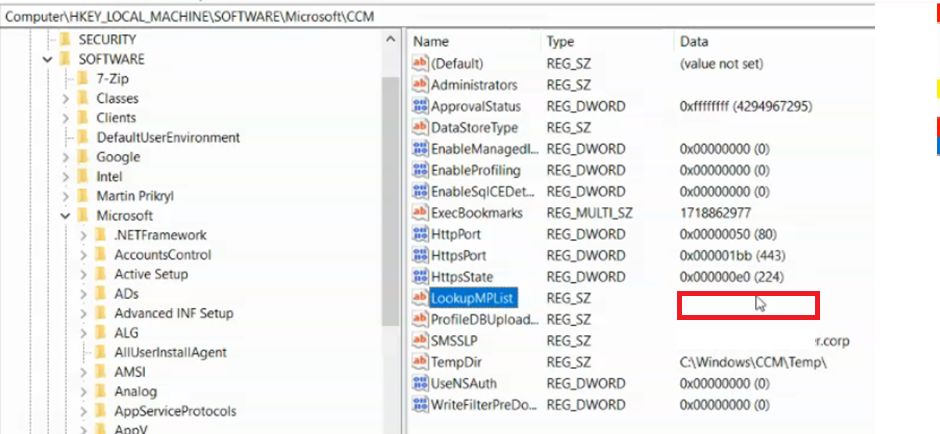Click the Intel folder icon
This screenshot has height=434, width=940.
pyautogui.click(x=83, y=176)
